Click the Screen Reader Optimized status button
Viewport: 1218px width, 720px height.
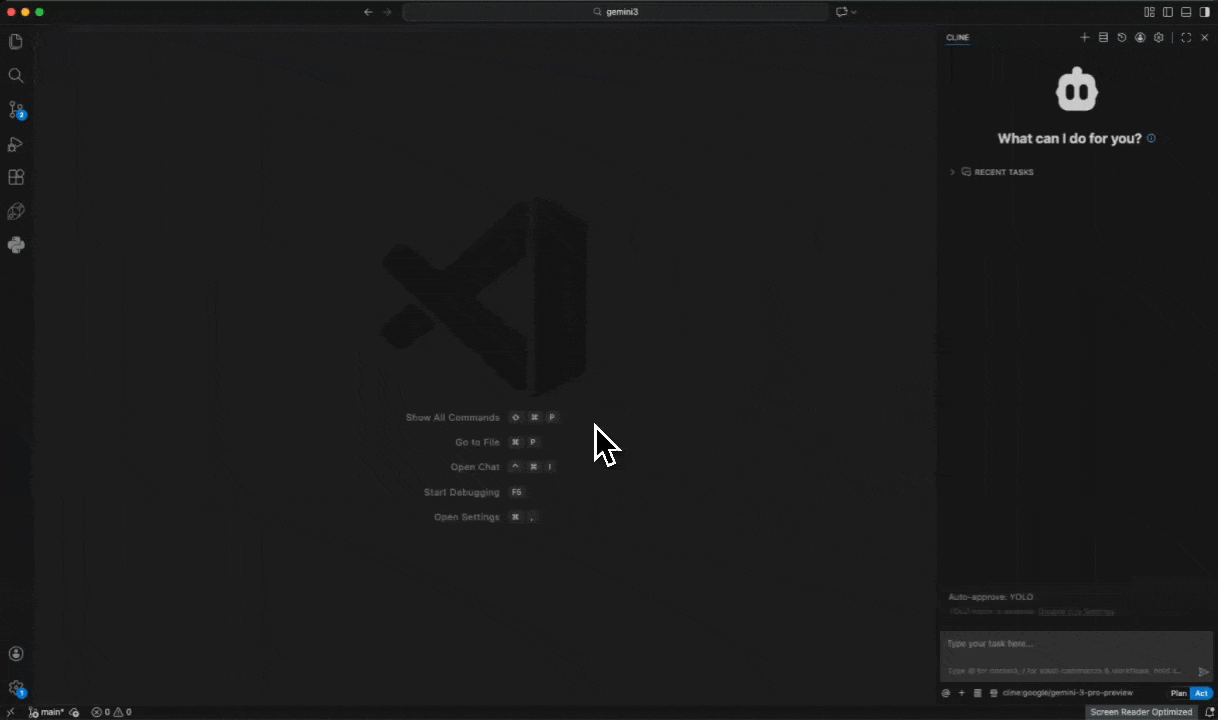click(x=1141, y=712)
